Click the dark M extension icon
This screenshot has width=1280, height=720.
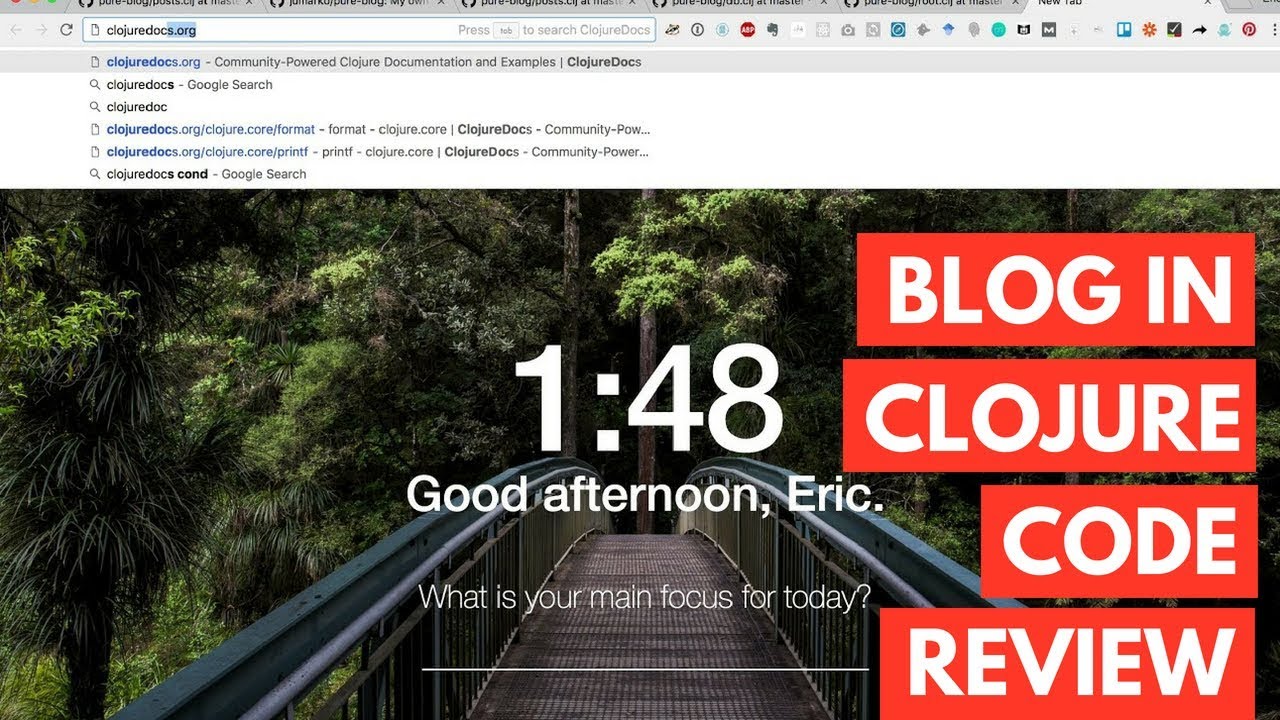click(x=1049, y=30)
